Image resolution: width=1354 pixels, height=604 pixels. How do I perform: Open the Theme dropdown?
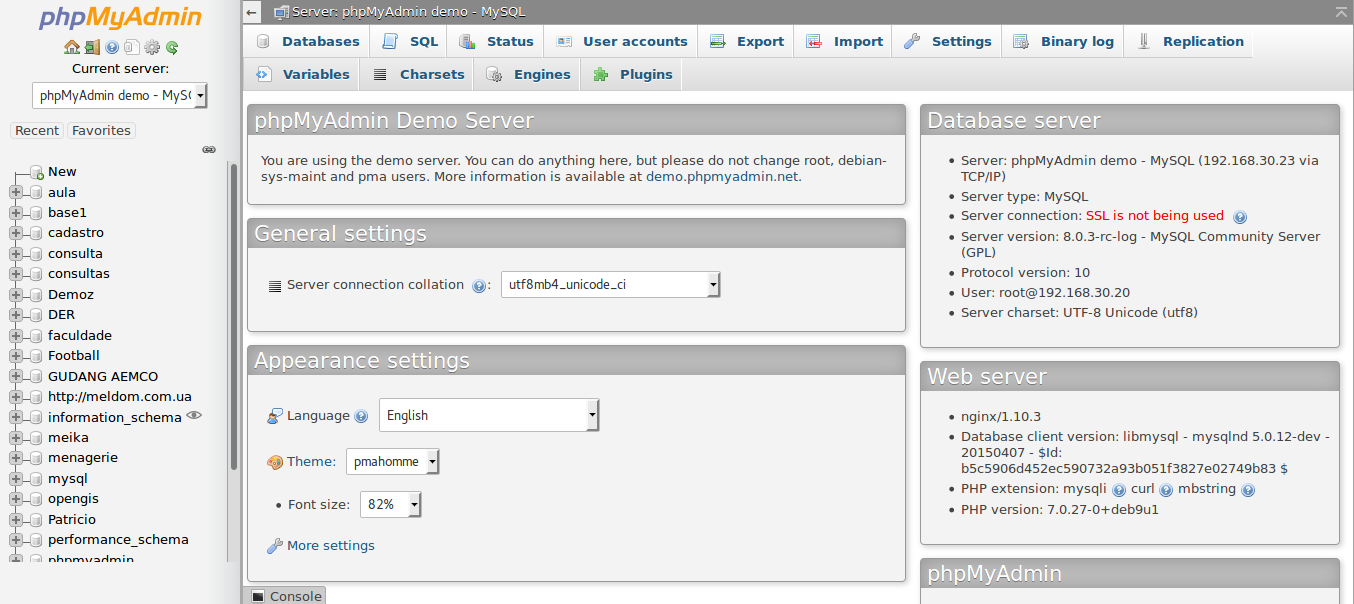coord(393,462)
